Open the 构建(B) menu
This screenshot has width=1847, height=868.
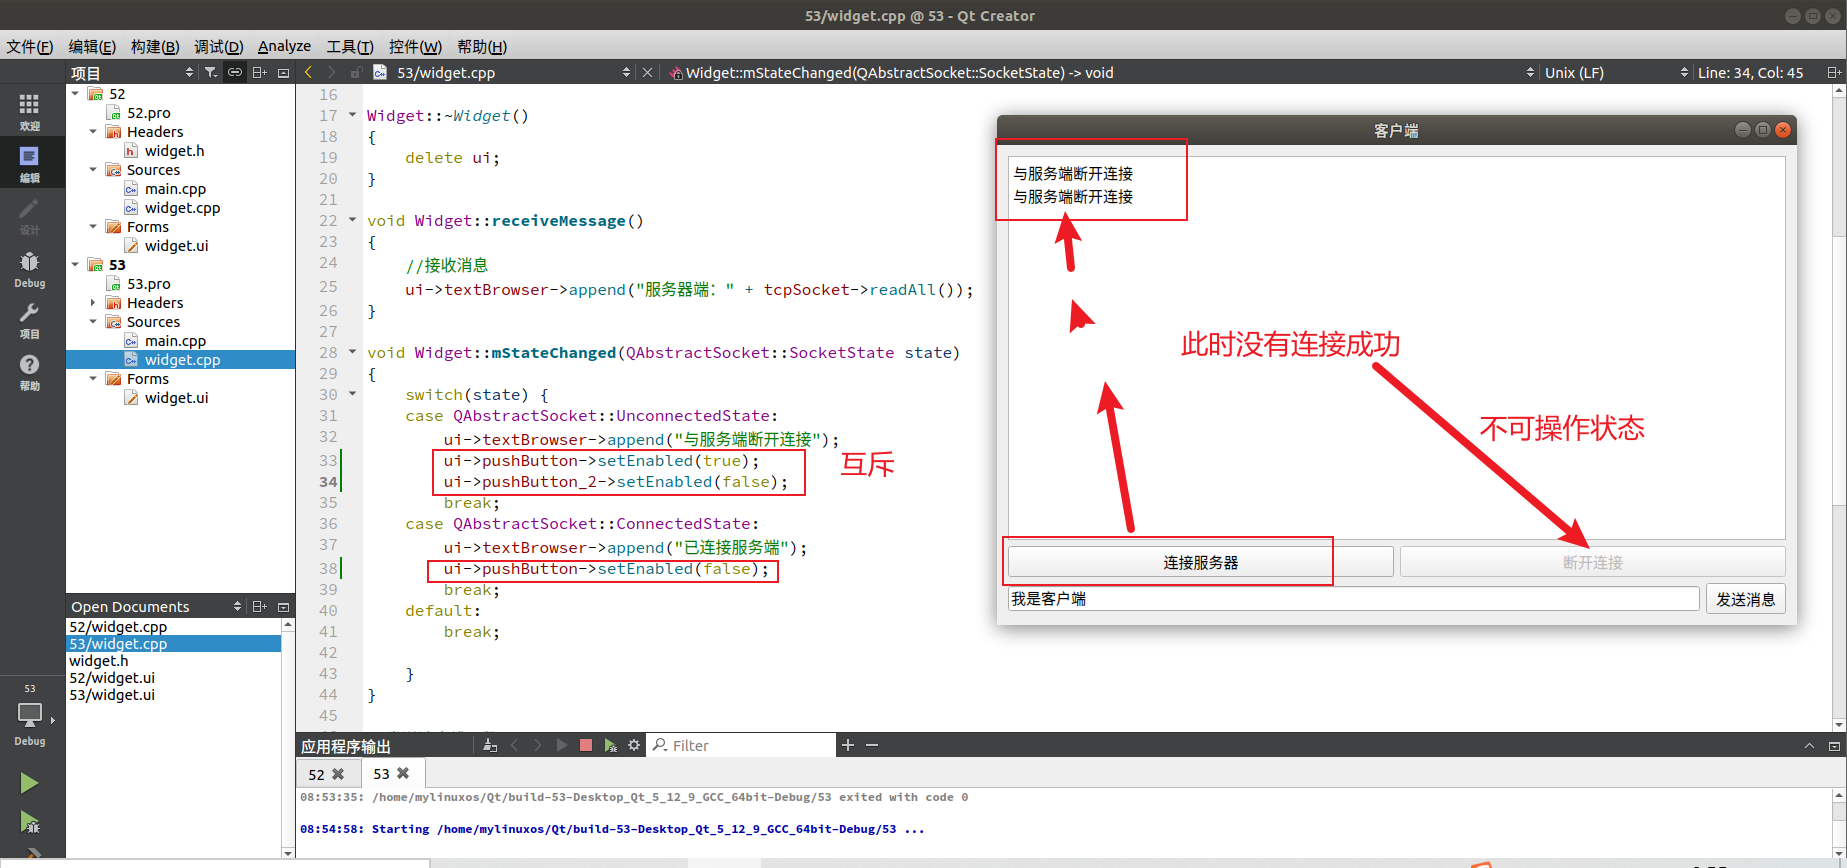155,46
